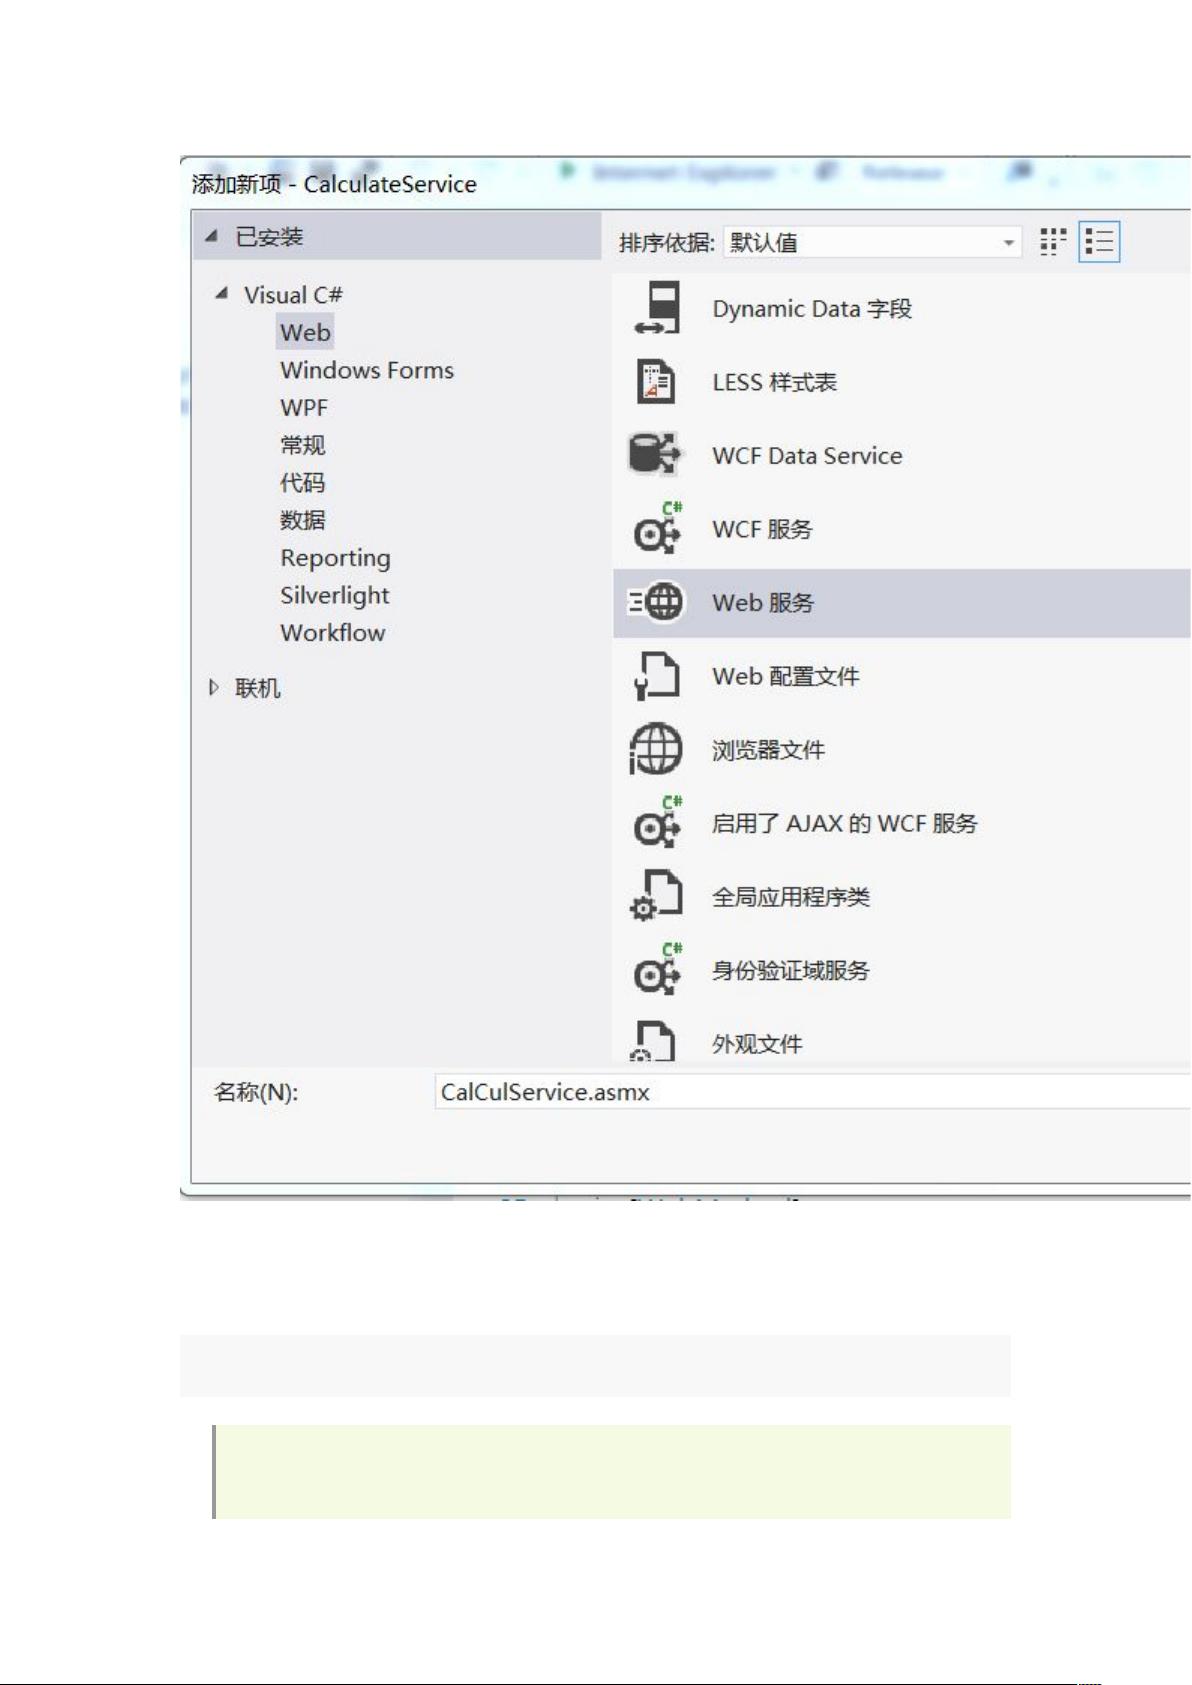
Task: Click the 名称(N): label
Action: pos(256,1092)
